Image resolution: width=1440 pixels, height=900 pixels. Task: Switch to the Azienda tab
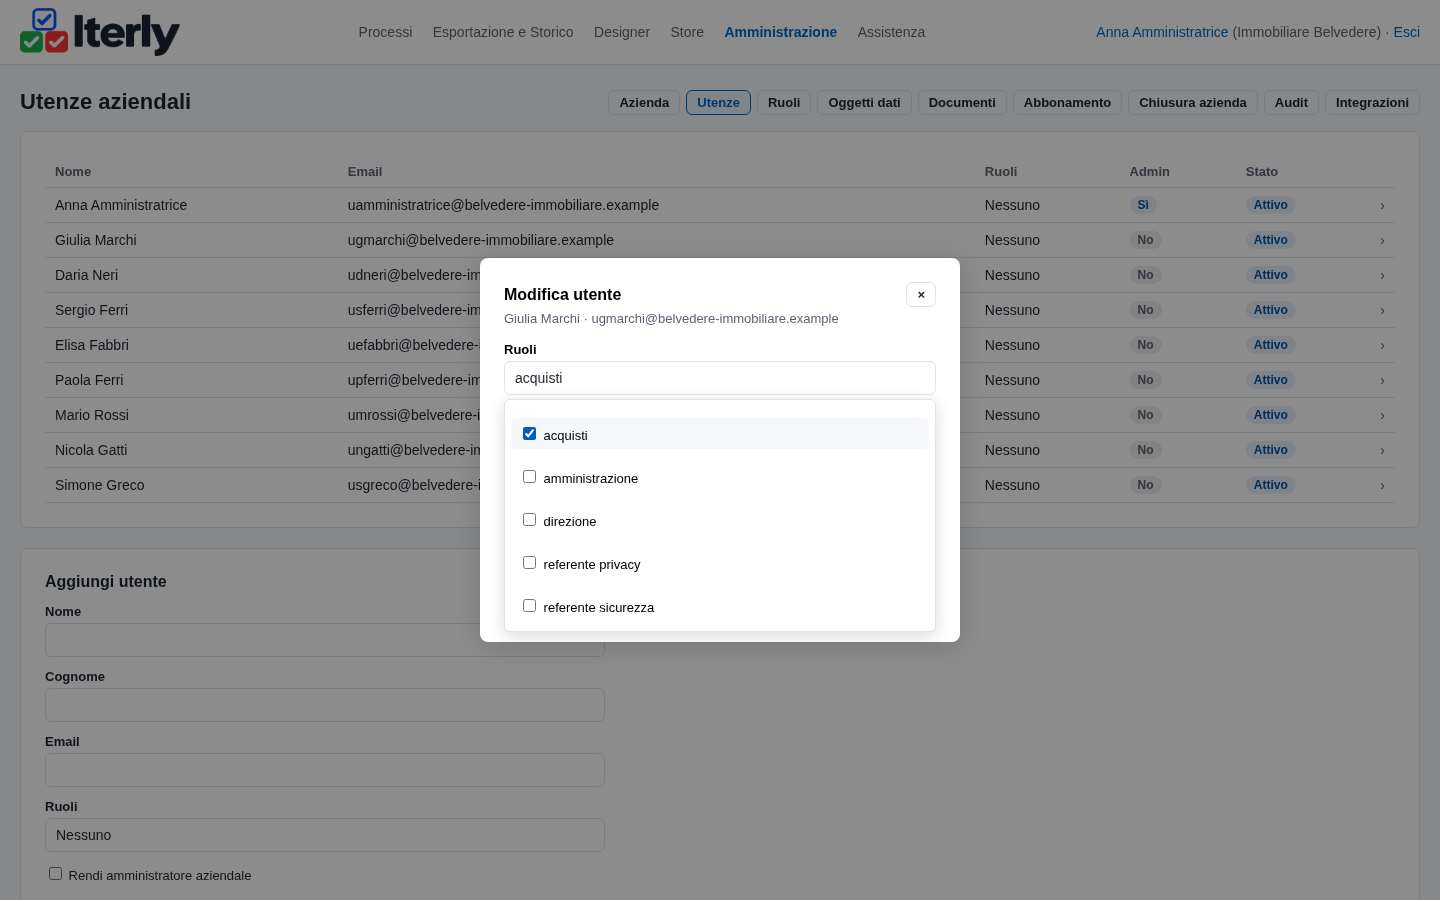pyautogui.click(x=644, y=102)
